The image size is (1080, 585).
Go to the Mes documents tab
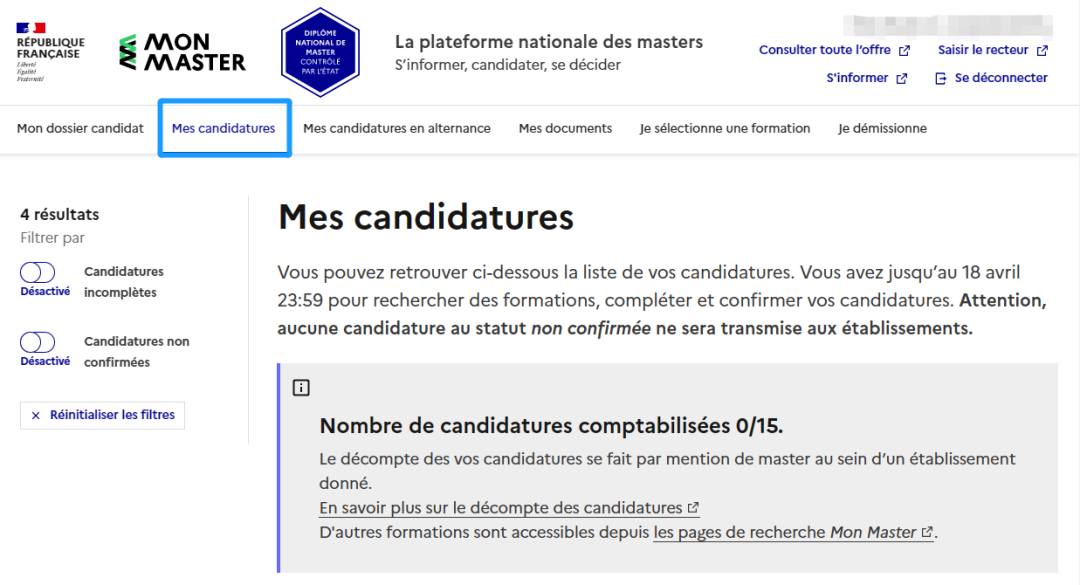pos(565,128)
